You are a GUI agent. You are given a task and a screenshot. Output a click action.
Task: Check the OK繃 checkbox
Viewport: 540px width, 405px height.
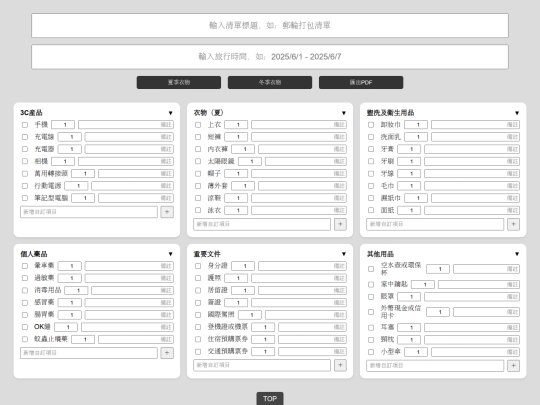tap(25, 327)
